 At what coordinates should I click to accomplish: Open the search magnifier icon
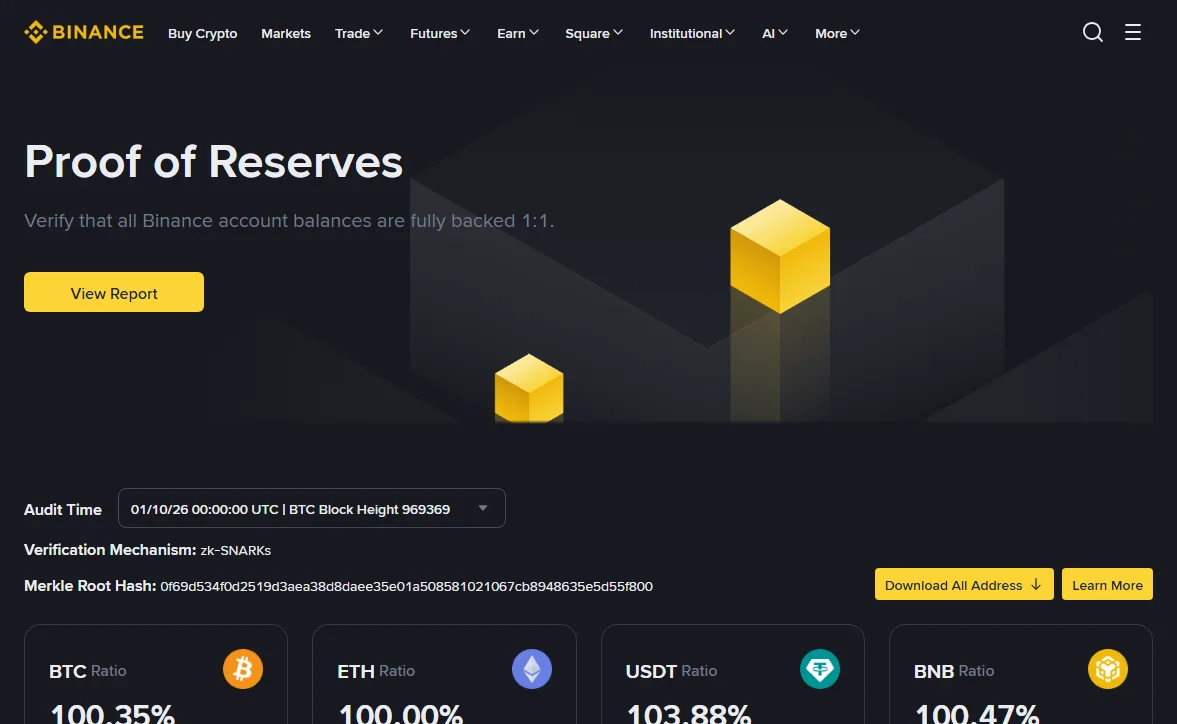click(x=1093, y=32)
